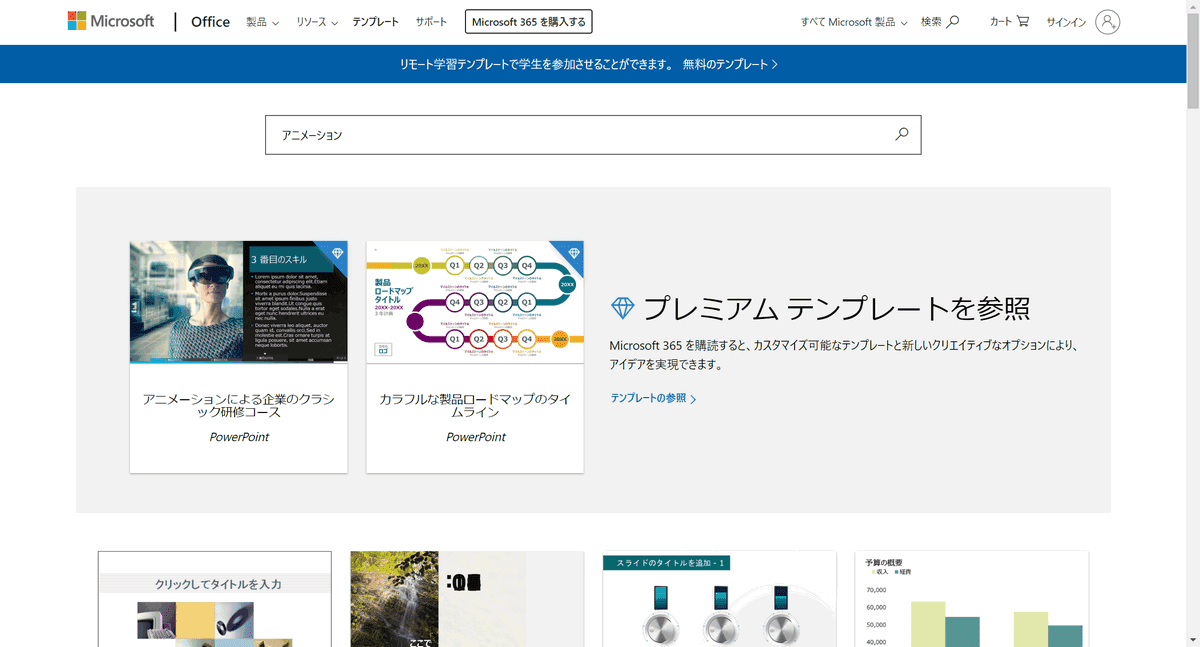
Task: Open the スライドのタイトルを追加 template thumbnail
Action: click(x=719, y=599)
